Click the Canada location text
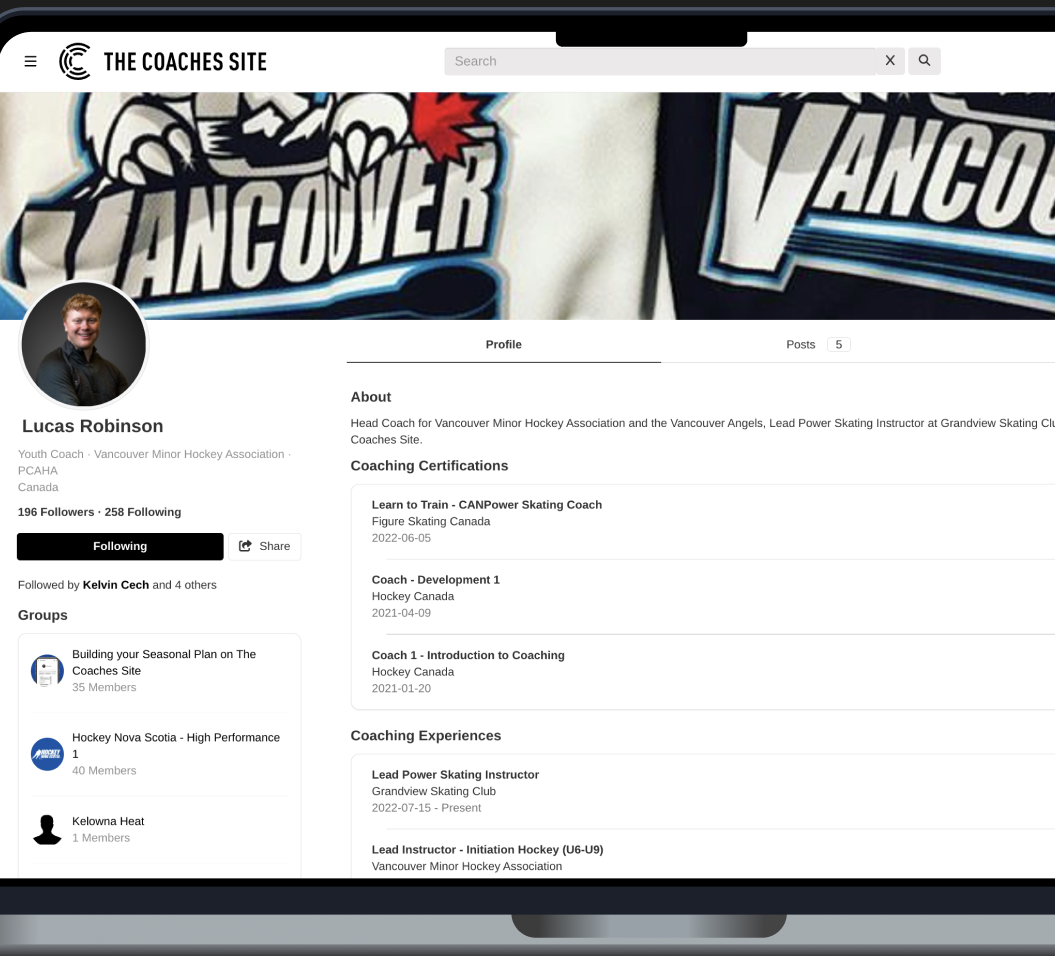Viewport: 1055px width, 956px height. coord(38,487)
